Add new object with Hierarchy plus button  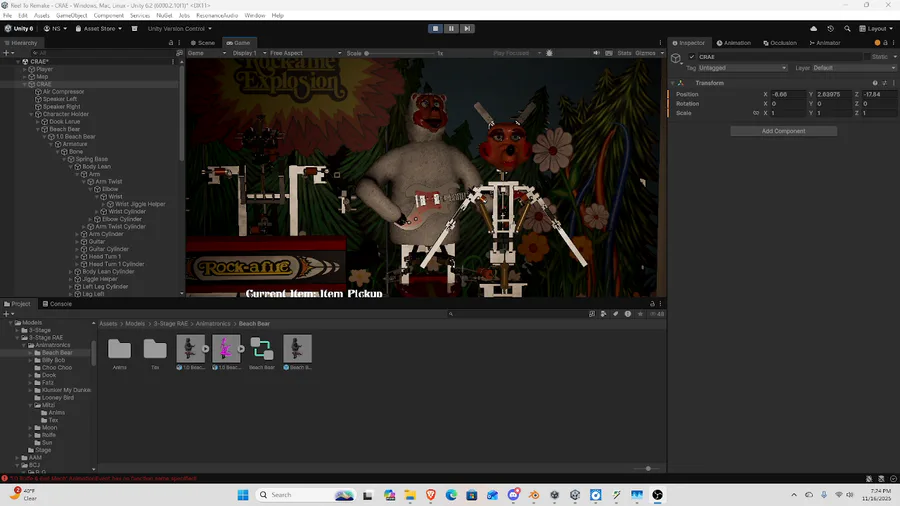pos(8,53)
